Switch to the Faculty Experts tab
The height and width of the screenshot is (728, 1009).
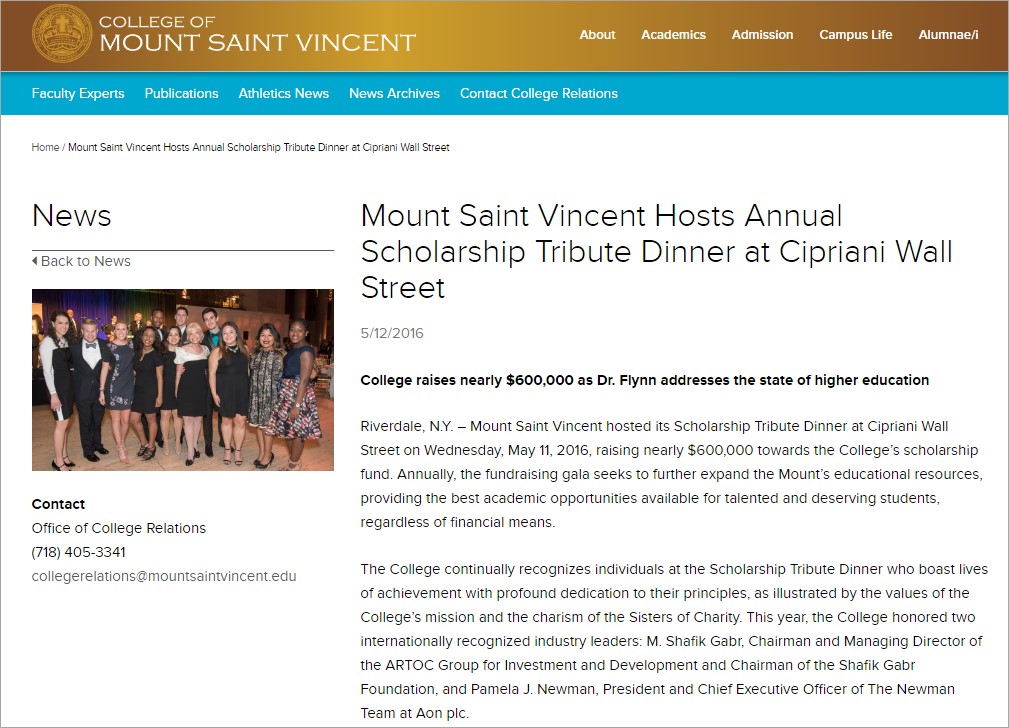coord(78,93)
